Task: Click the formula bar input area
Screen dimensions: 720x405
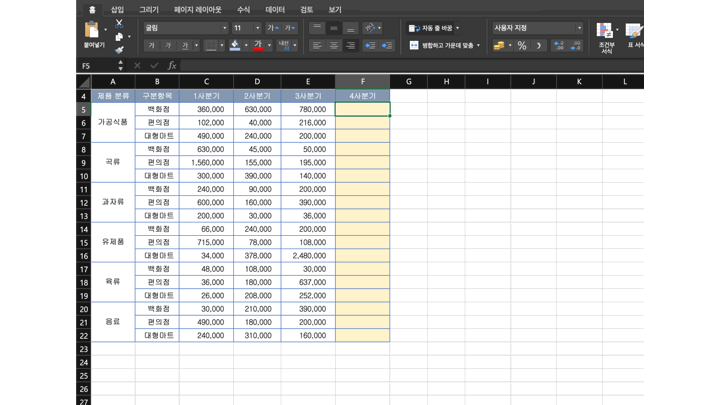Action: click(412, 66)
